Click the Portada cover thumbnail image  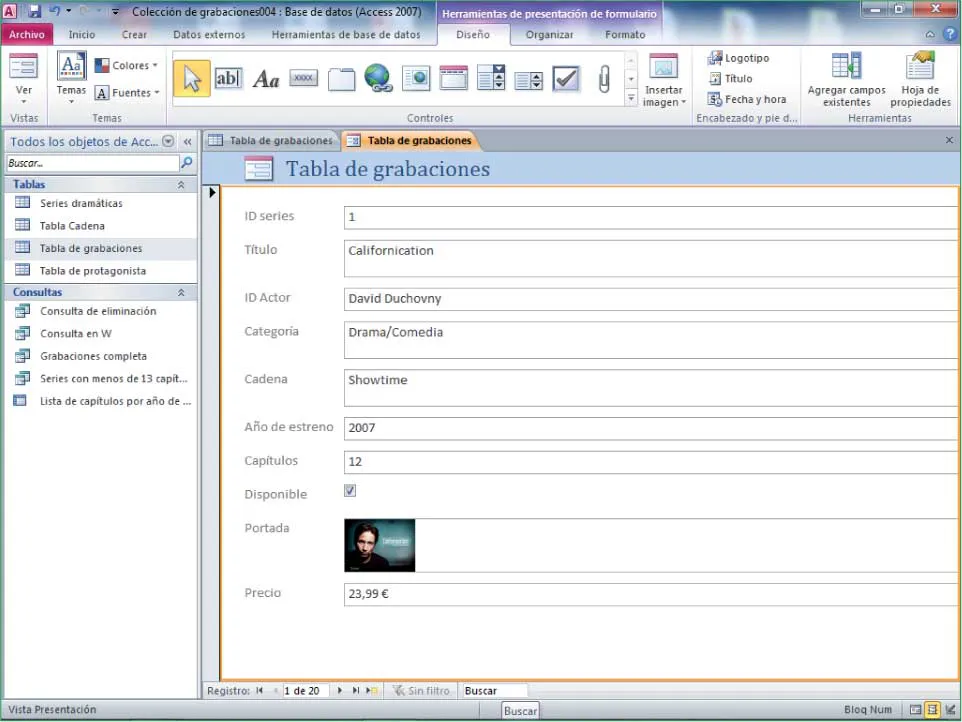[x=380, y=545]
